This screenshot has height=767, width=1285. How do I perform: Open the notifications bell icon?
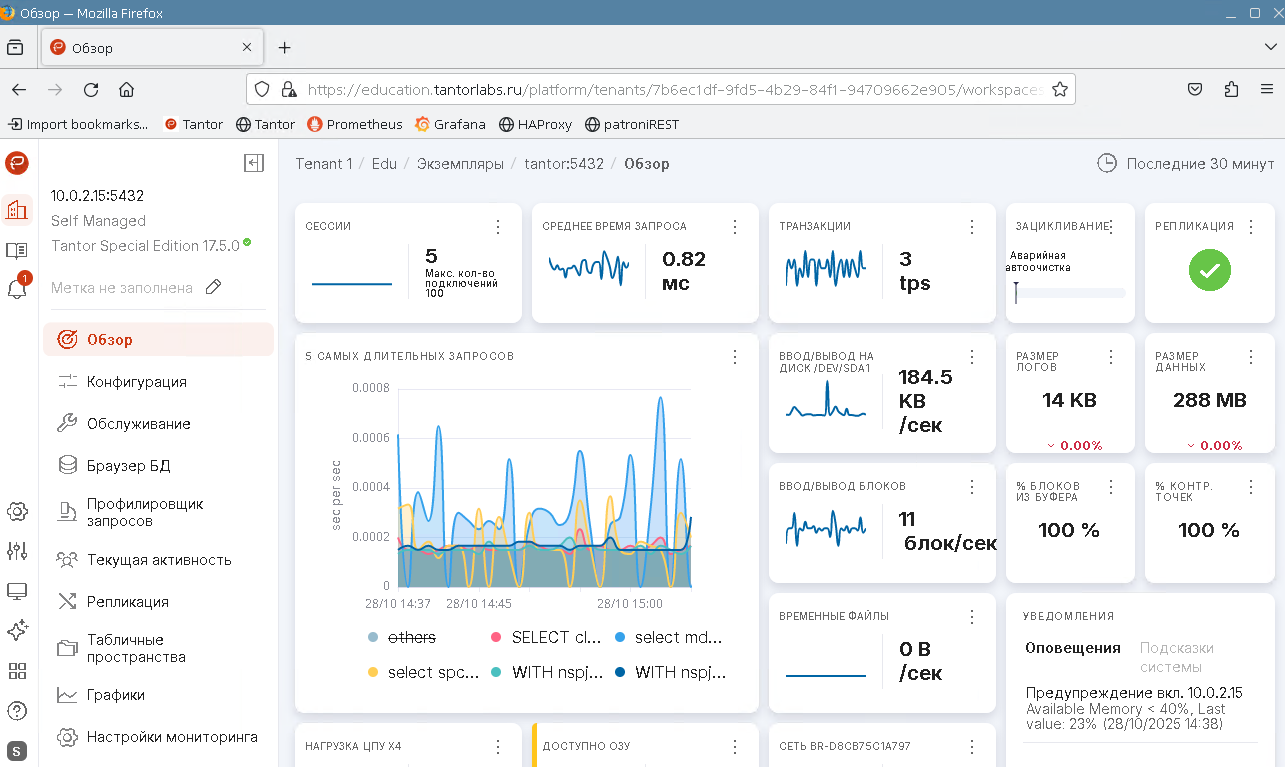tap(17, 289)
